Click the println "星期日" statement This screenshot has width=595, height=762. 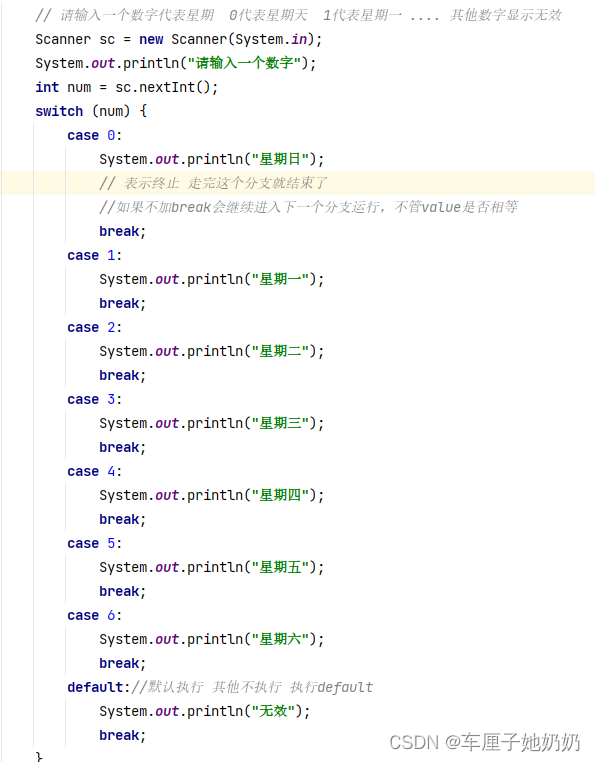click(x=211, y=159)
